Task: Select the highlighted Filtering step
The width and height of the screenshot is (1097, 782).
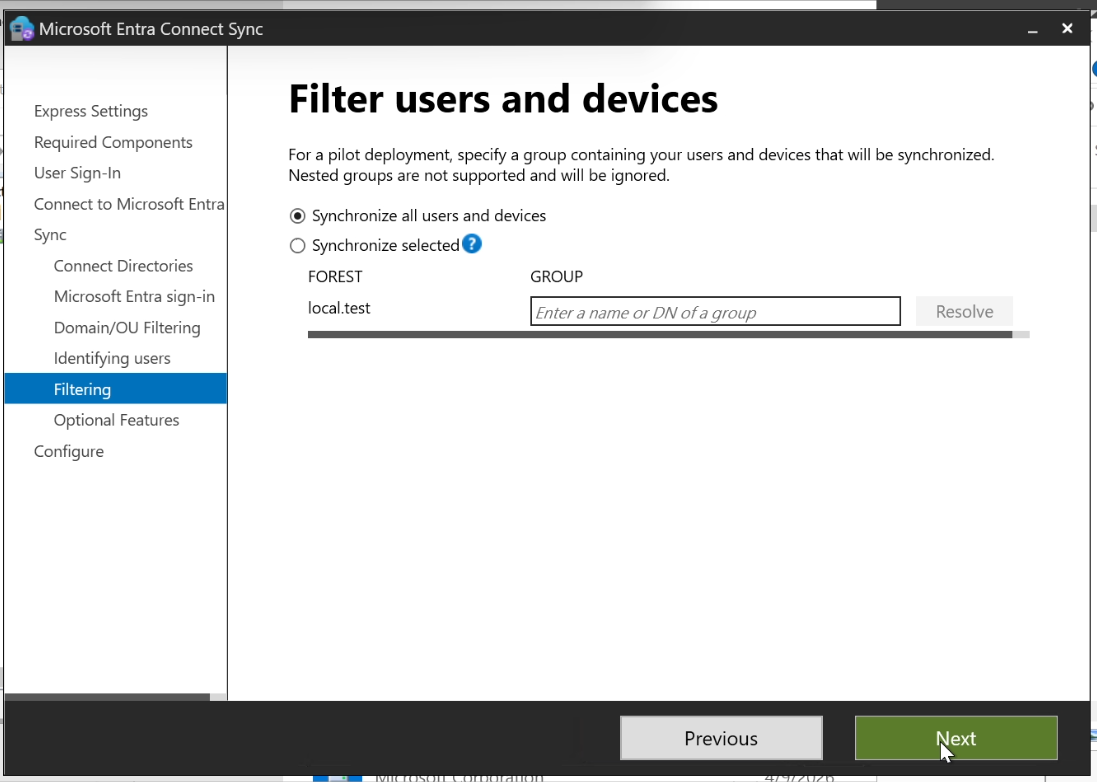Action: tap(115, 389)
